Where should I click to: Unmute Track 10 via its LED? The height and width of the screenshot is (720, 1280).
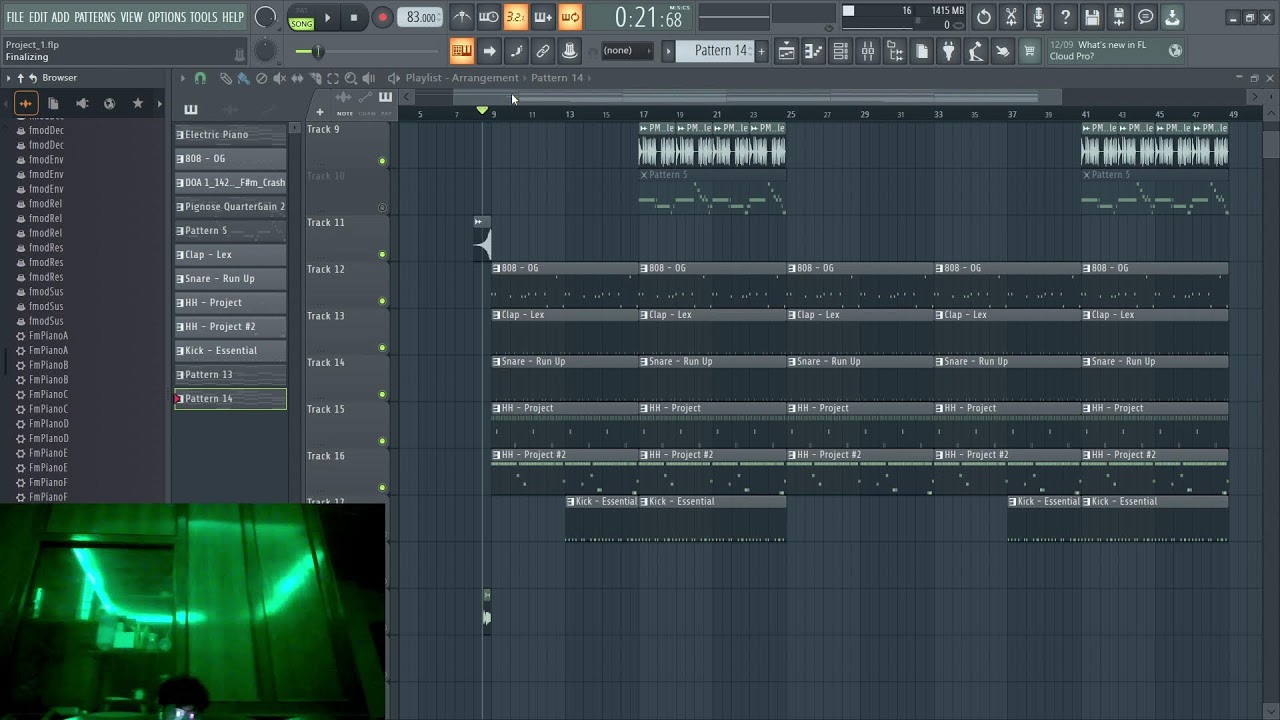[x=382, y=208]
